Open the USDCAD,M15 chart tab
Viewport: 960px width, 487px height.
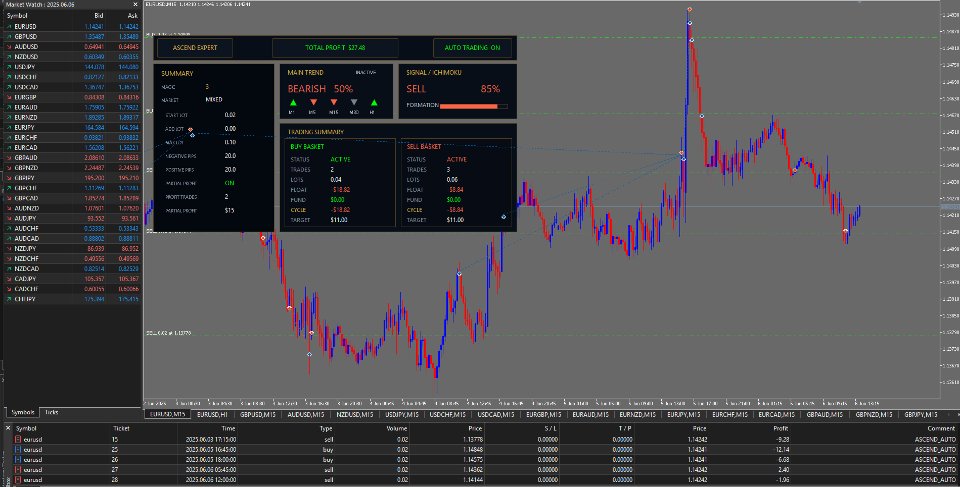pos(497,415)
